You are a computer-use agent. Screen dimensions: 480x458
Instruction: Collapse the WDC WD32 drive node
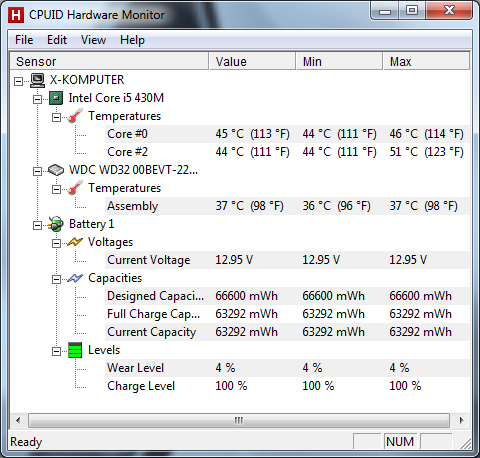point(37,171)
